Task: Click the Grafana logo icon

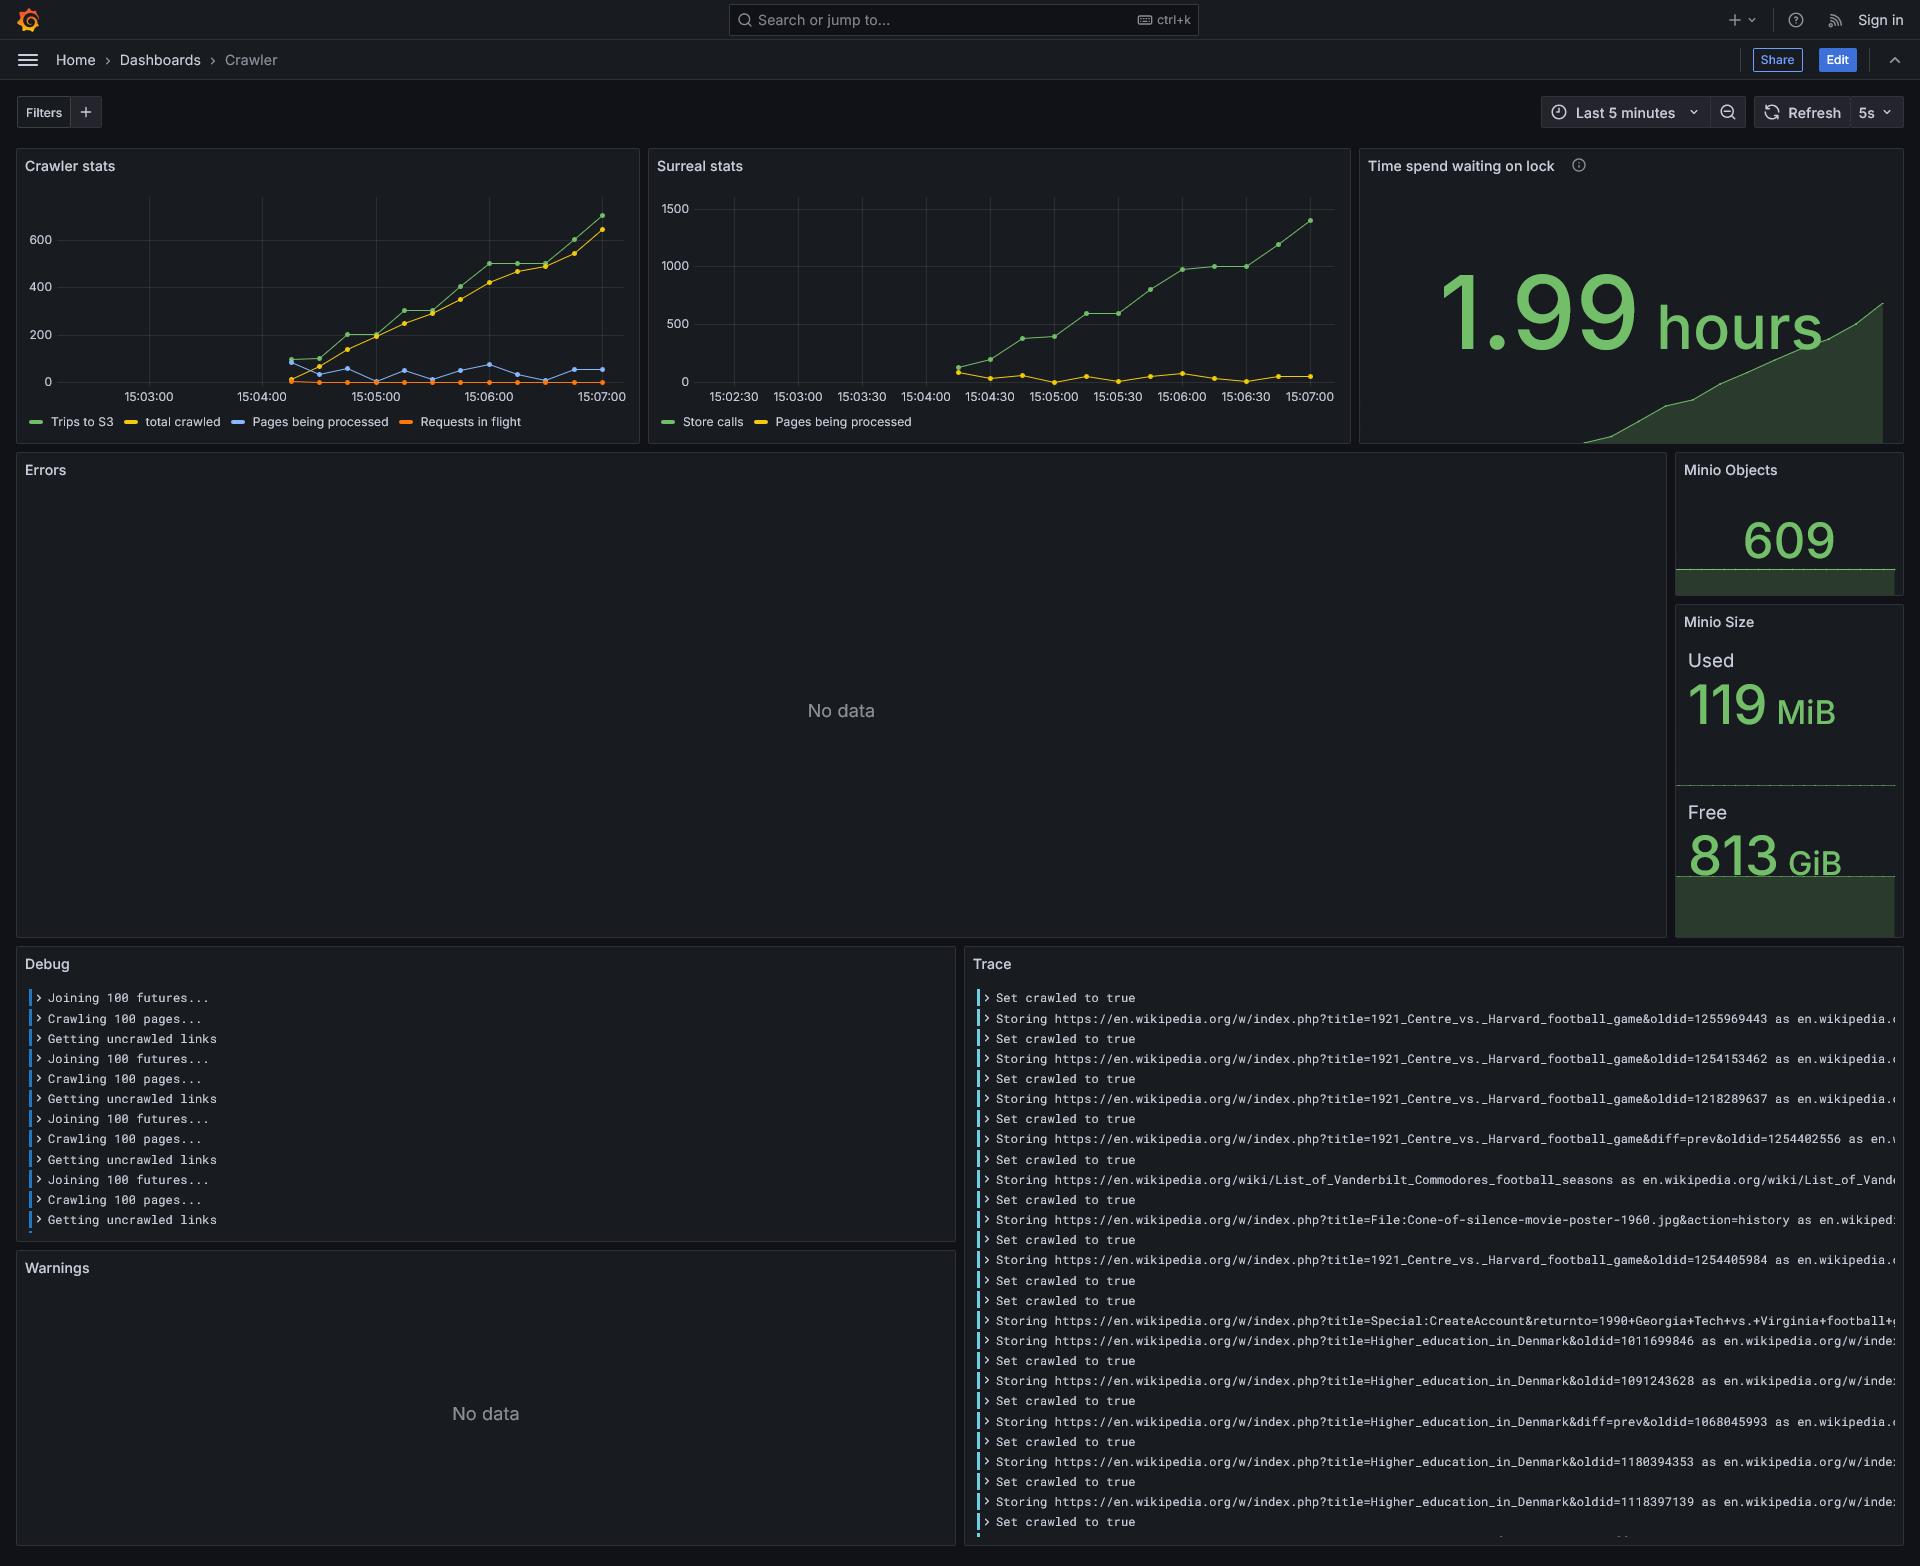Action: pyautogui.click(x=28, y=20)
